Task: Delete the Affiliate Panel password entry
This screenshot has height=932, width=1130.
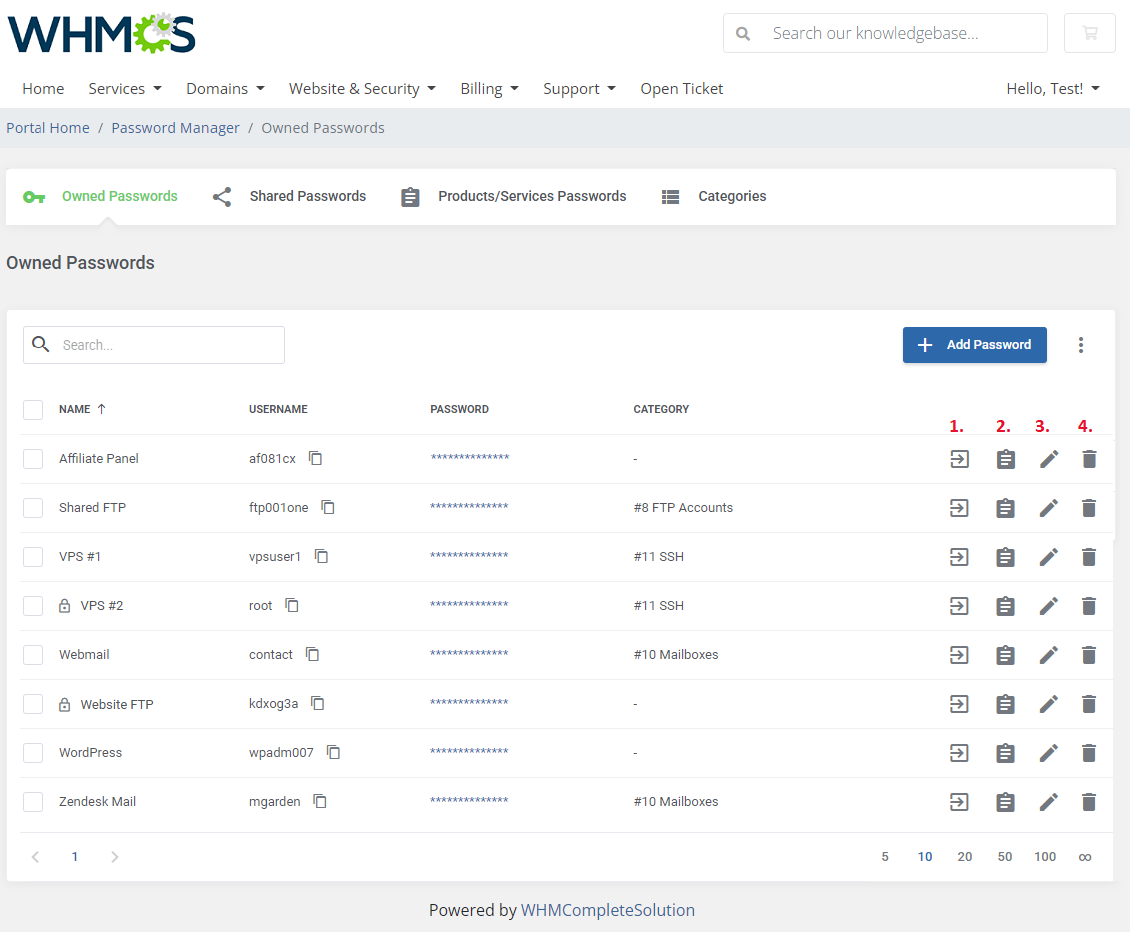Action: click(x=1089, y=459)
